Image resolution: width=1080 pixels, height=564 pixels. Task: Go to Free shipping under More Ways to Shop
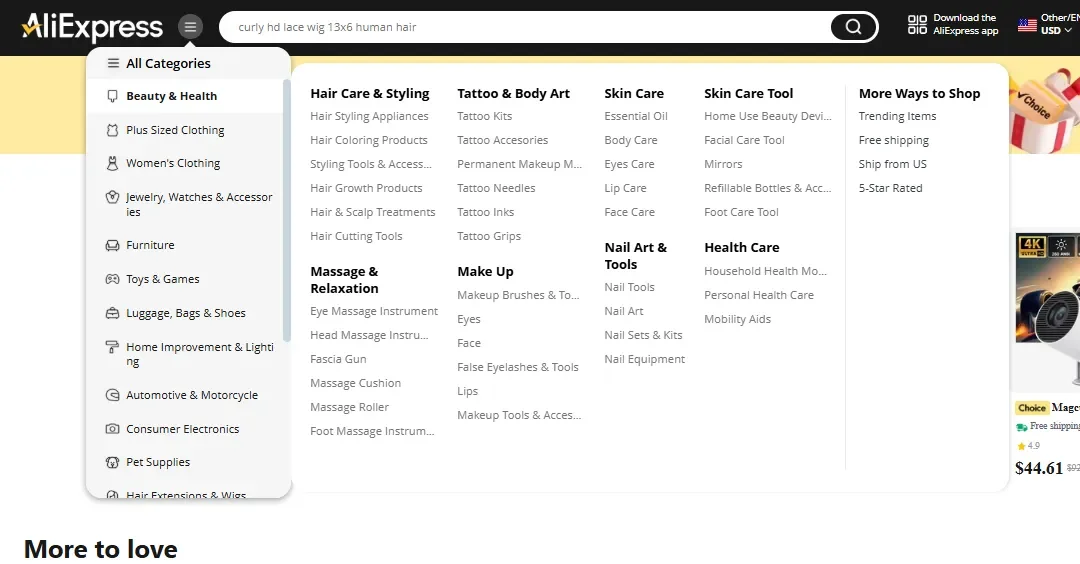(x=893, y=140)
